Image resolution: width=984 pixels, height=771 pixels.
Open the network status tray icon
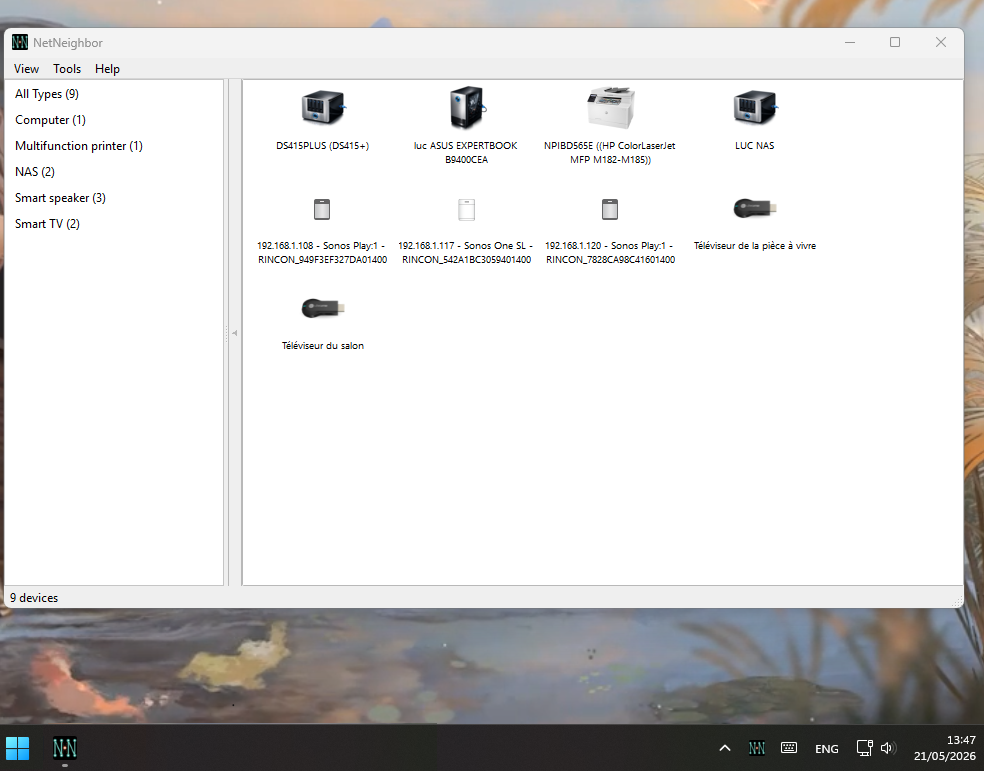(864, 748)
